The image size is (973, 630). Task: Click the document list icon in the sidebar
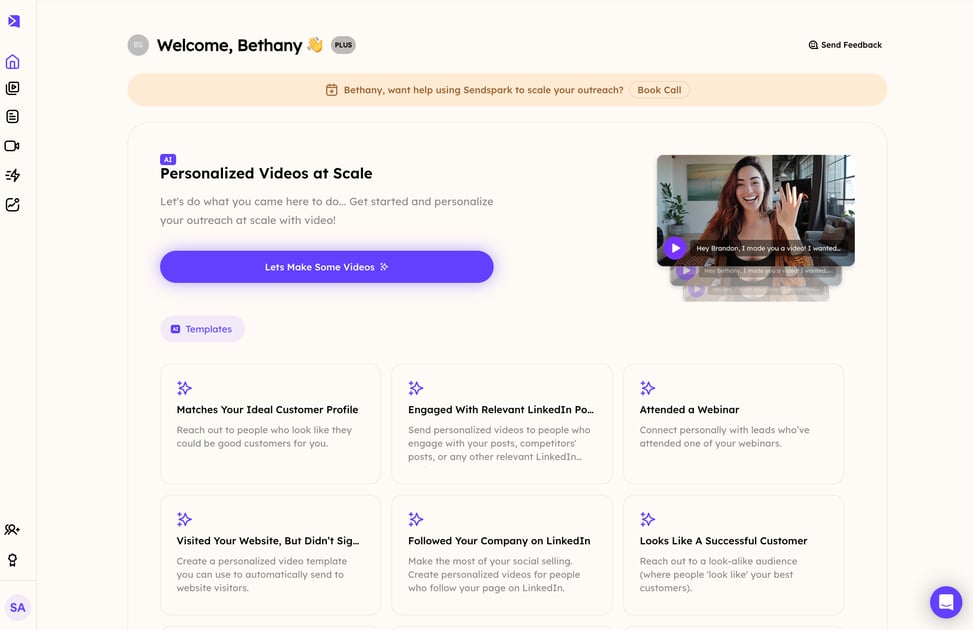(13, 117)
